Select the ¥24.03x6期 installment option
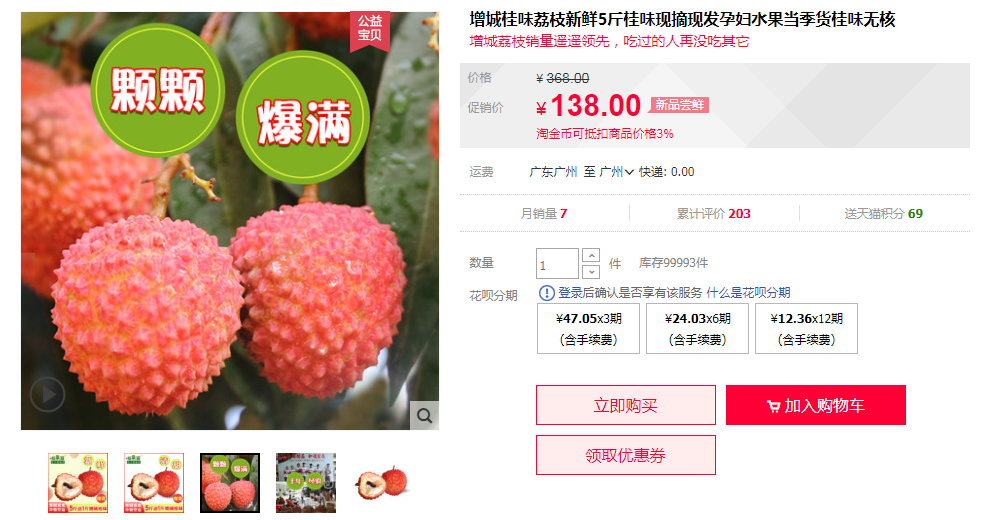Screen dimensions: 985x520 pos(697,328)
